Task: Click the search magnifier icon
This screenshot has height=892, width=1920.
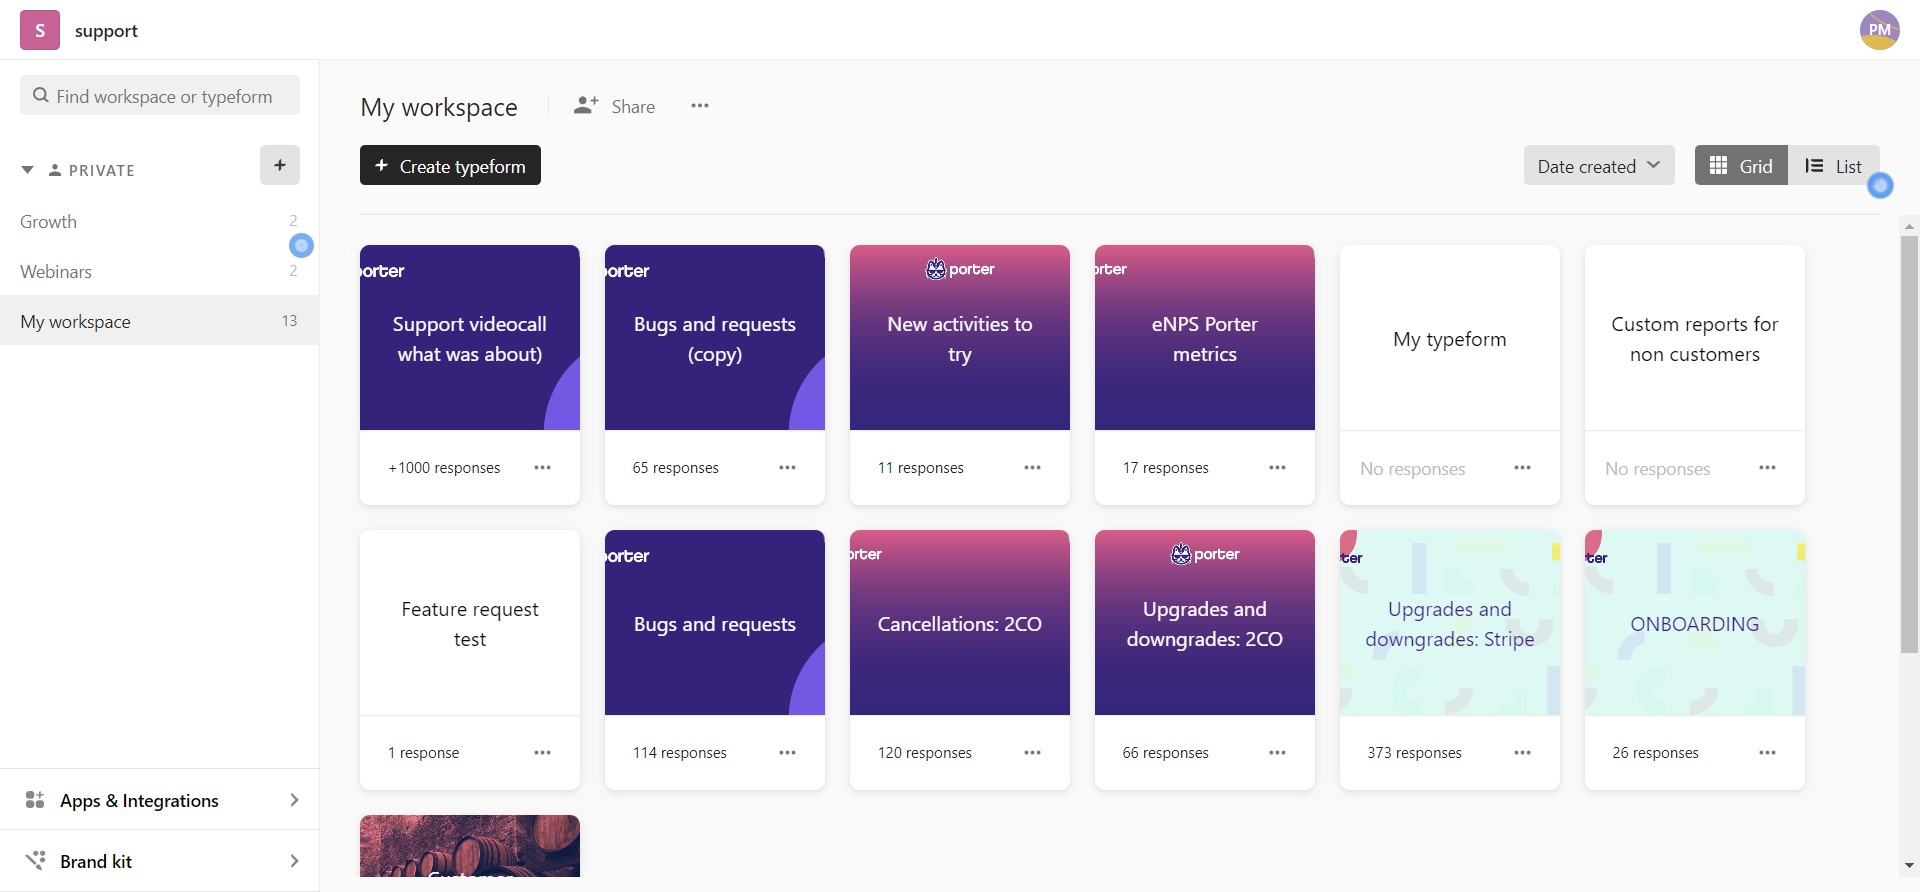Action: click(41, 96)
